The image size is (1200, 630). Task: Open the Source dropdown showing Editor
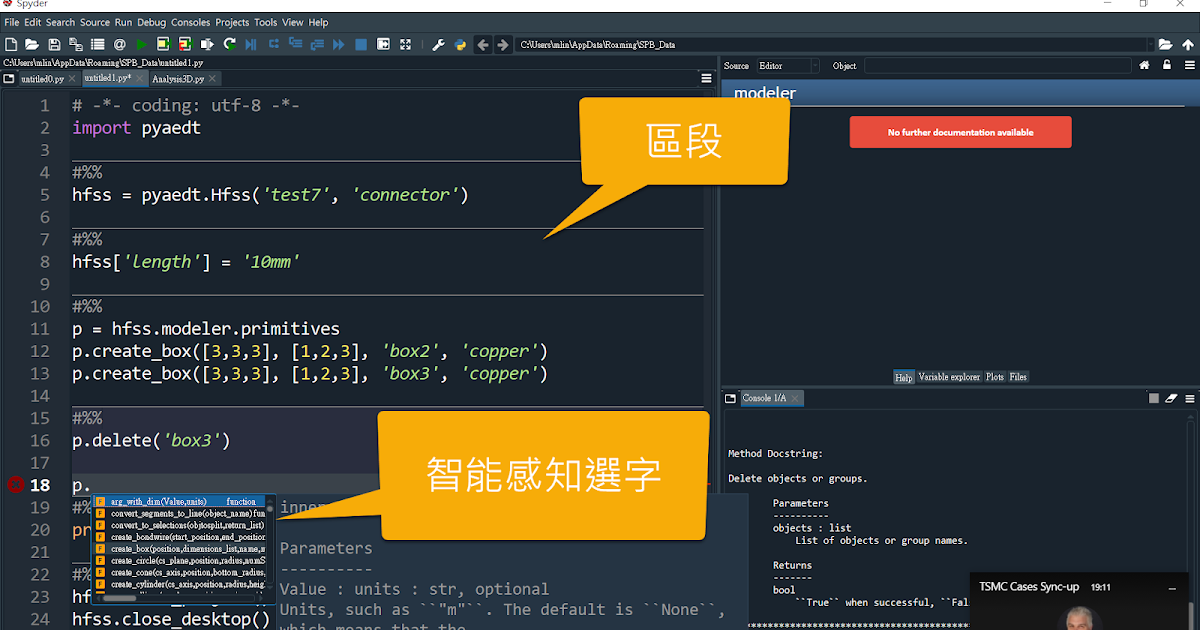(787, 65)
